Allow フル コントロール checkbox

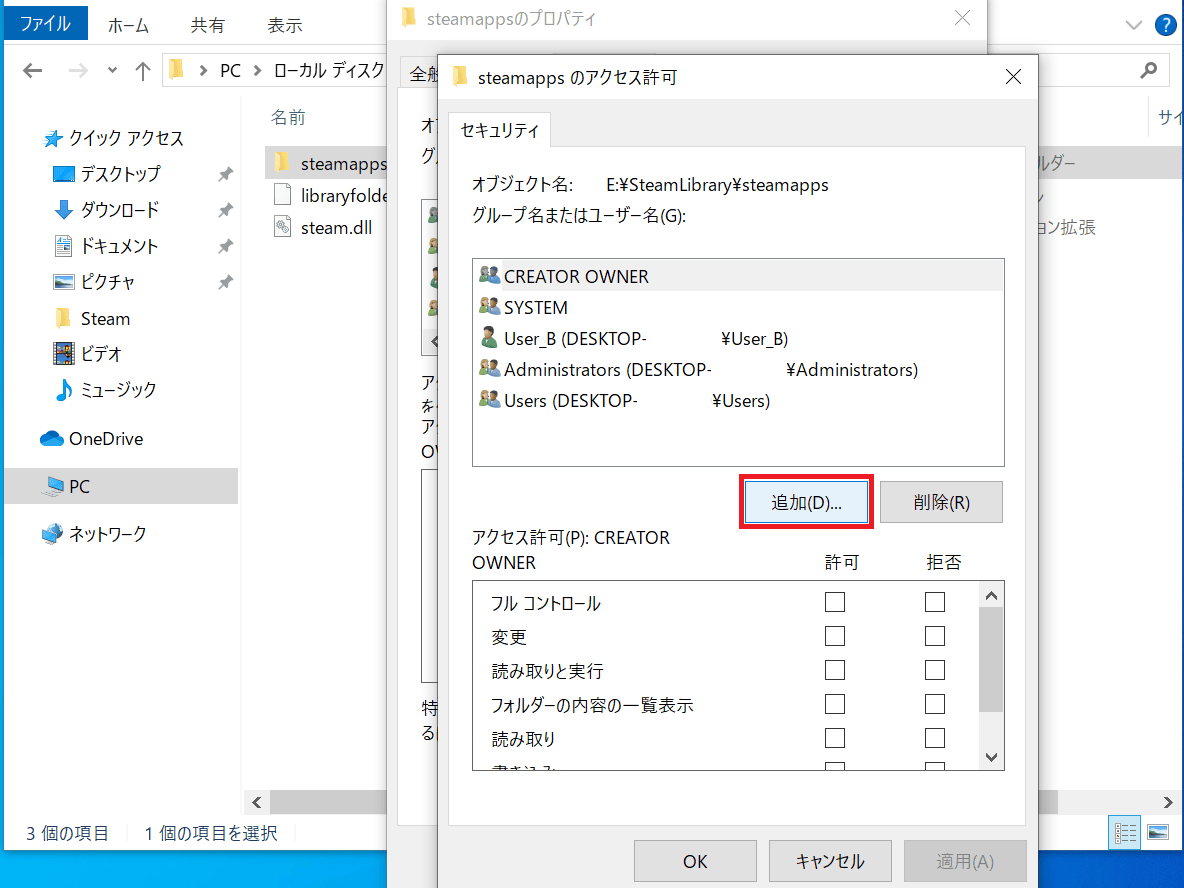[x=834, y=602]
